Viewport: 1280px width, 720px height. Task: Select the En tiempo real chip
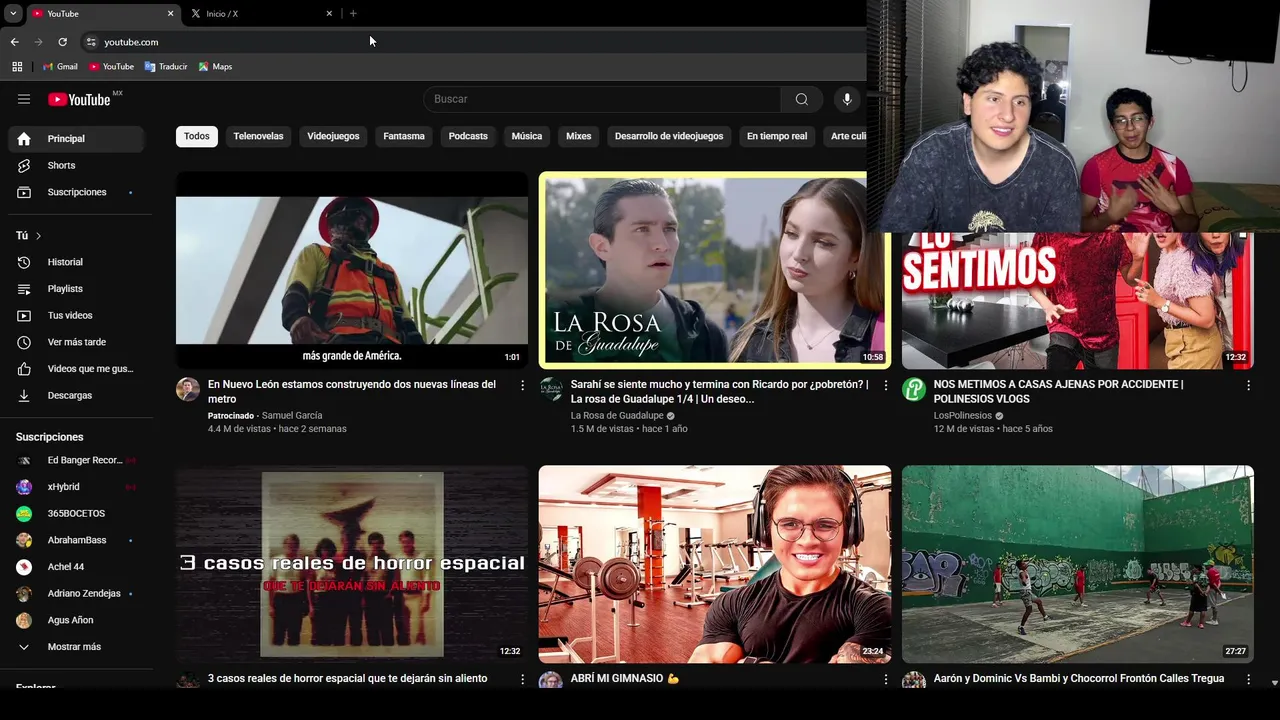tap(777, 136)
